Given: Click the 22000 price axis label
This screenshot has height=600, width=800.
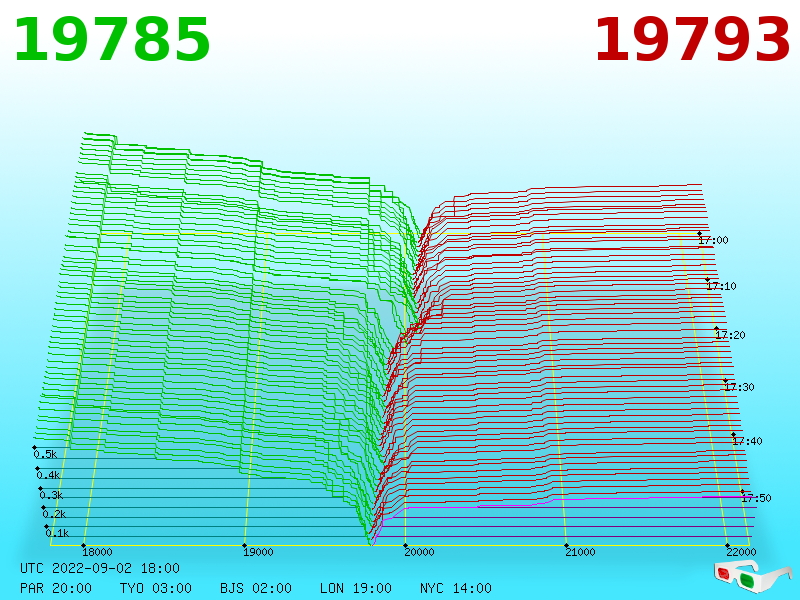Looking at the screenshot, I should 741,552.
